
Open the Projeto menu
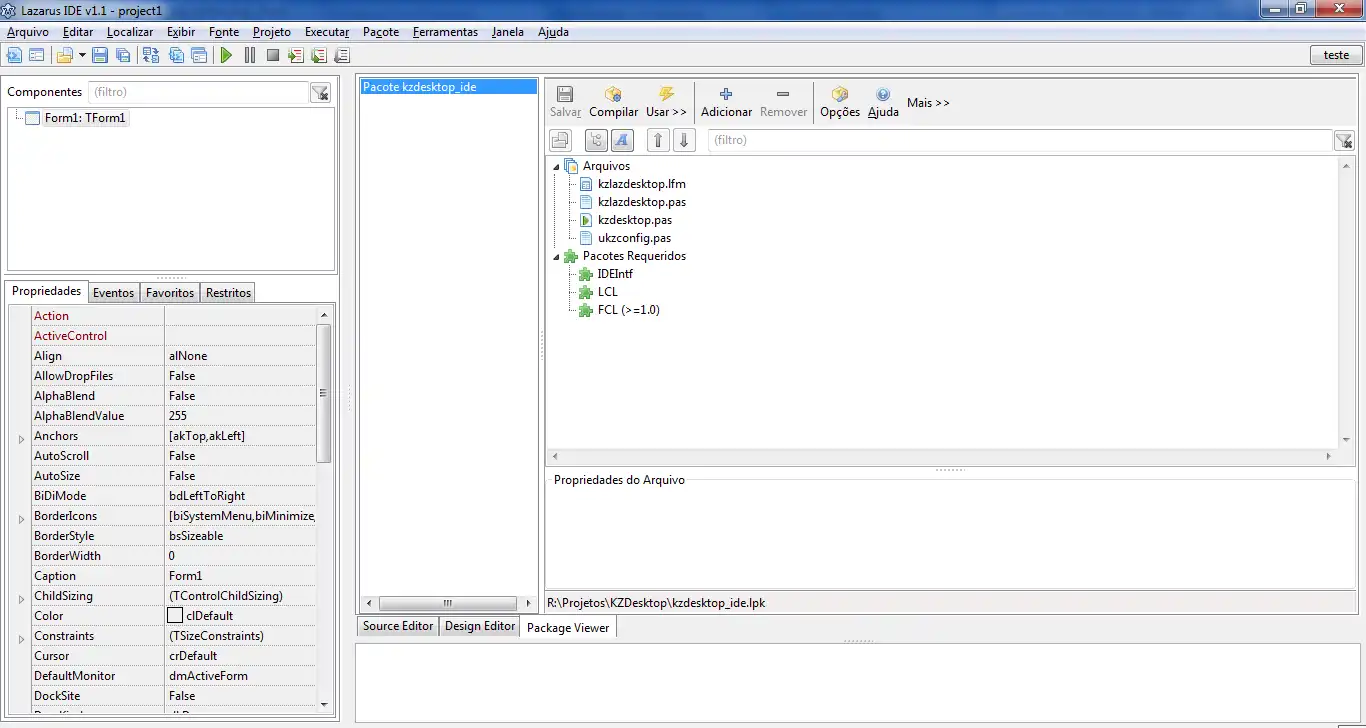point(272,32)
